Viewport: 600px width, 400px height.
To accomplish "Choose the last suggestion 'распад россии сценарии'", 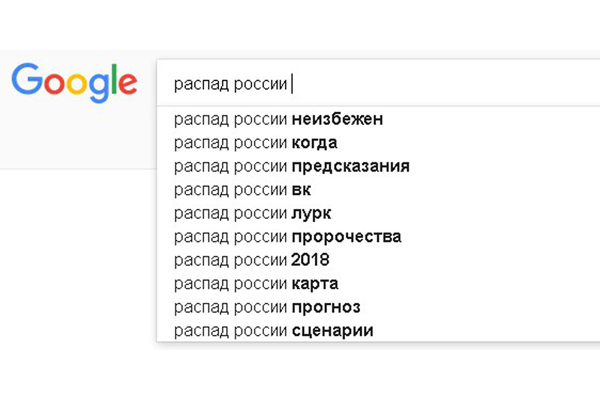I will (x=273, y=329).
